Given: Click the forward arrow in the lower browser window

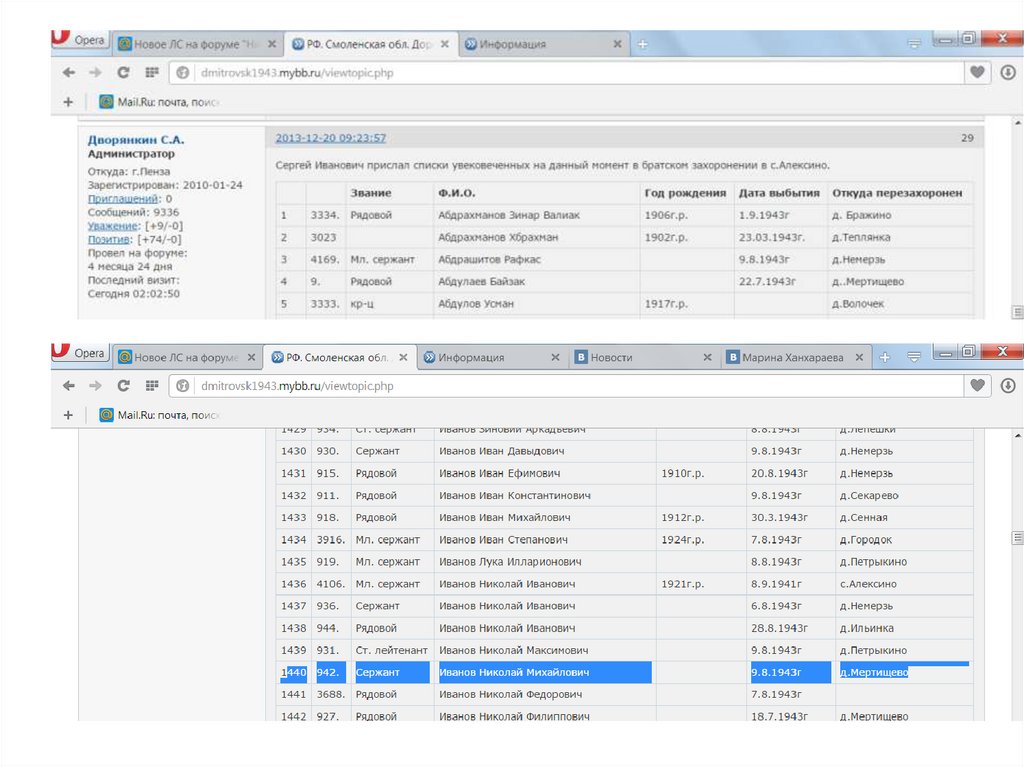Looking at the screenshot, I should tap(95, 385).
